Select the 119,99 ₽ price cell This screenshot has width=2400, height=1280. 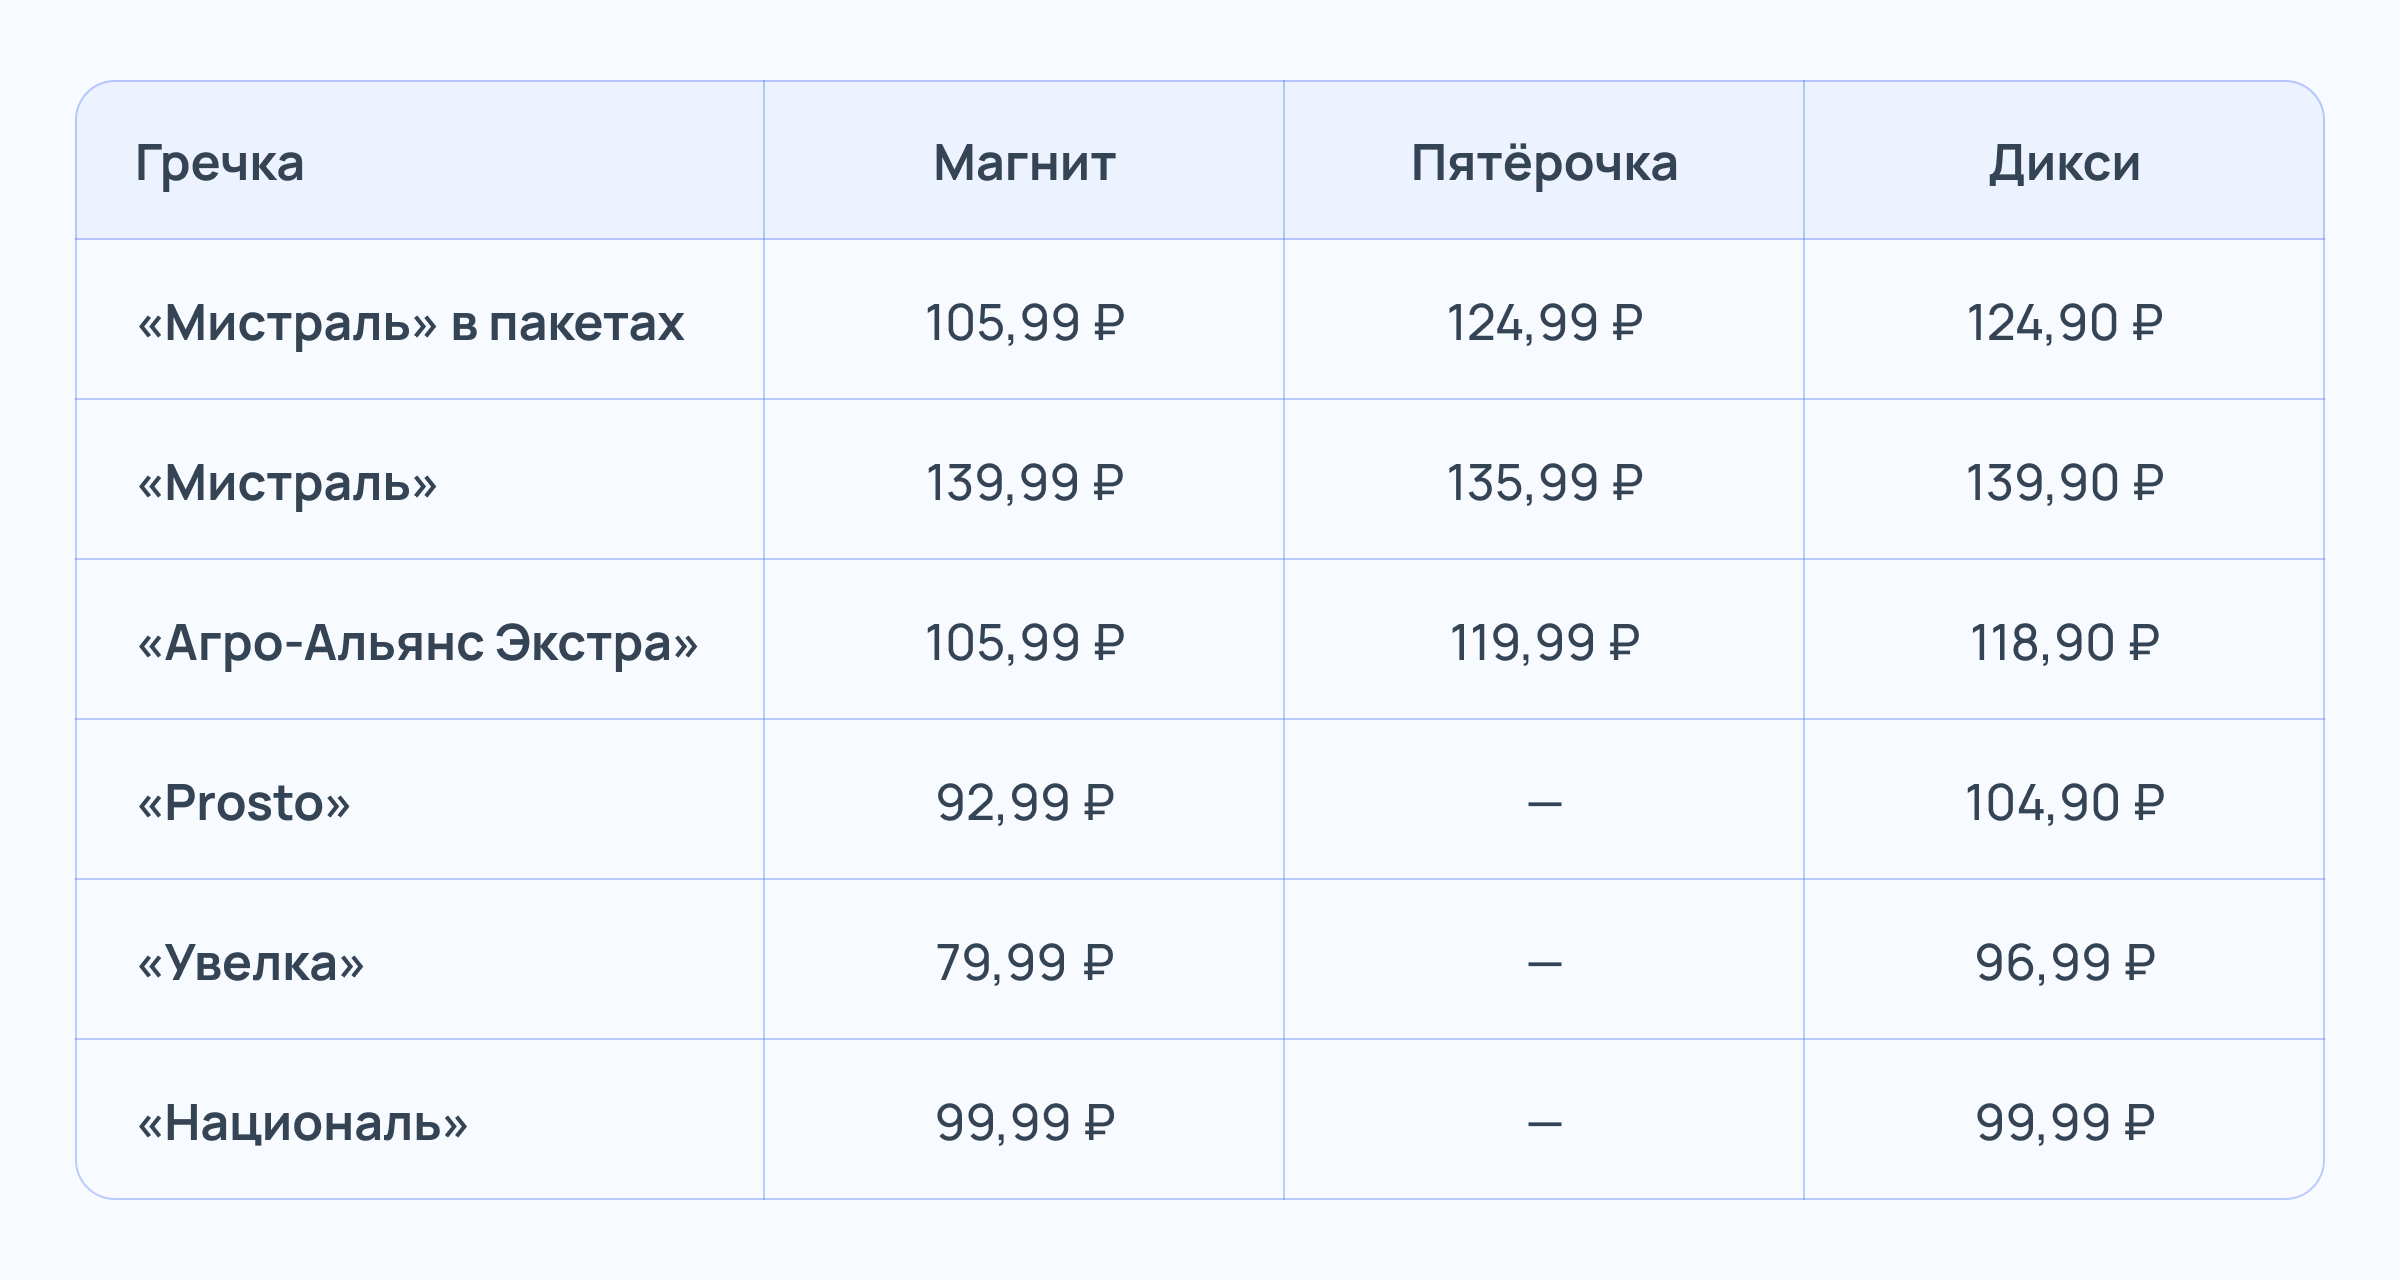click(x=1544, y=643)
